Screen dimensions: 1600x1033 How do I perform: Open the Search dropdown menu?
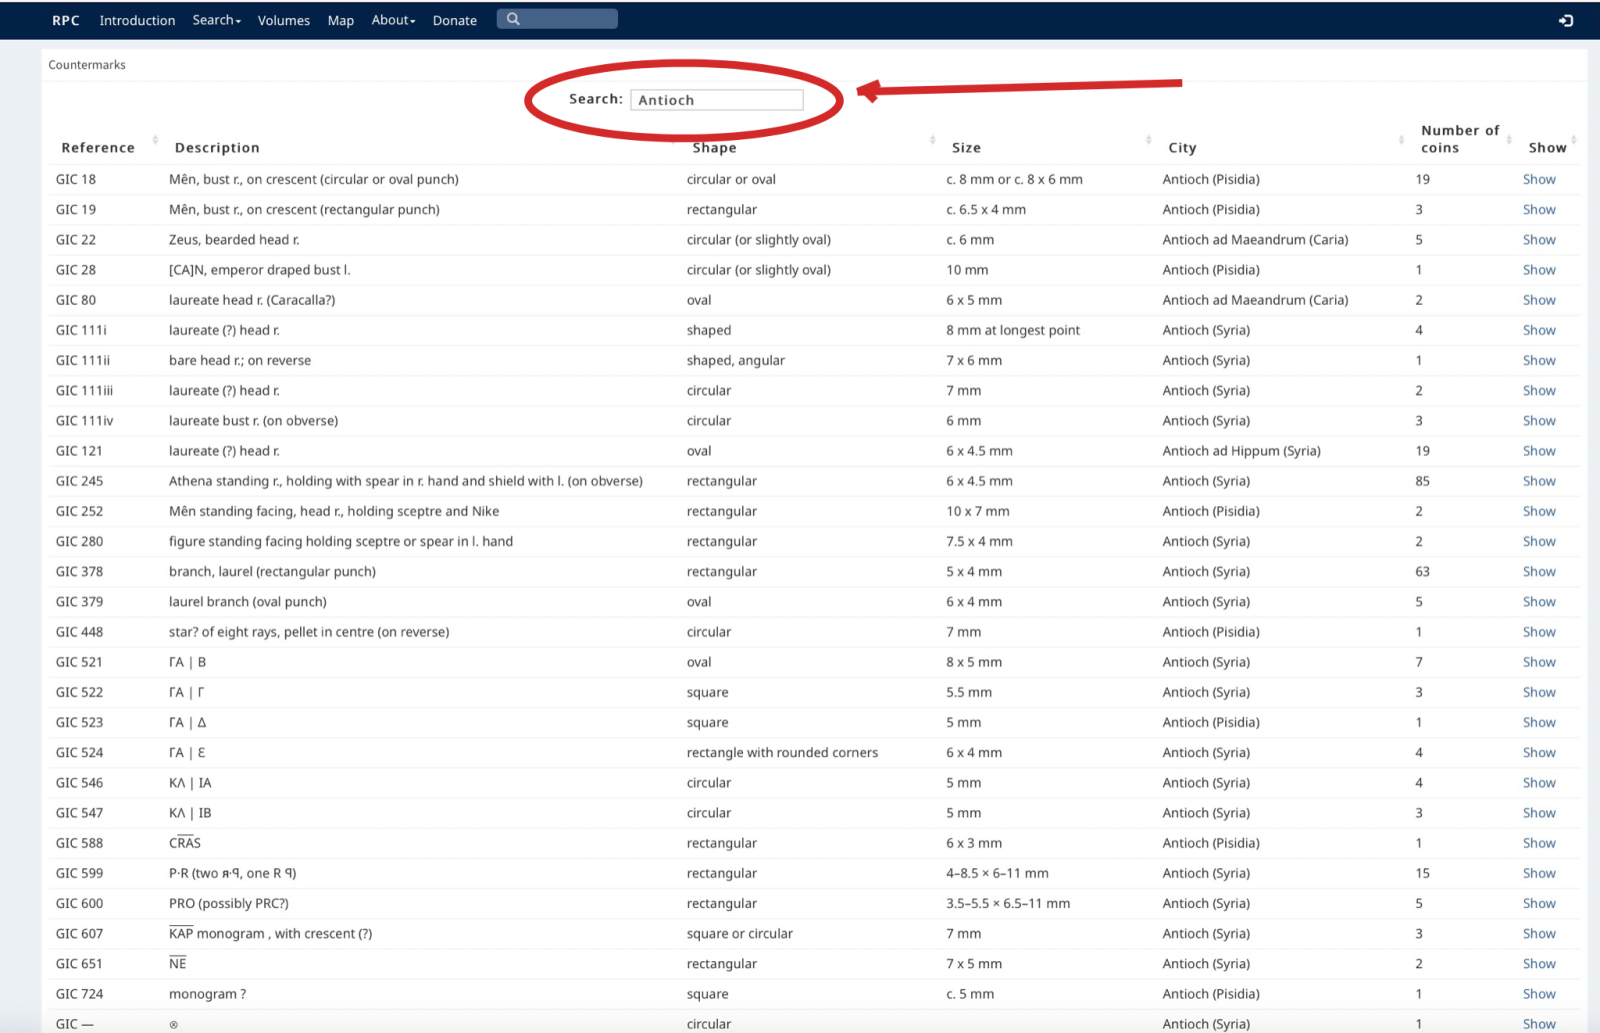[216, 20]
